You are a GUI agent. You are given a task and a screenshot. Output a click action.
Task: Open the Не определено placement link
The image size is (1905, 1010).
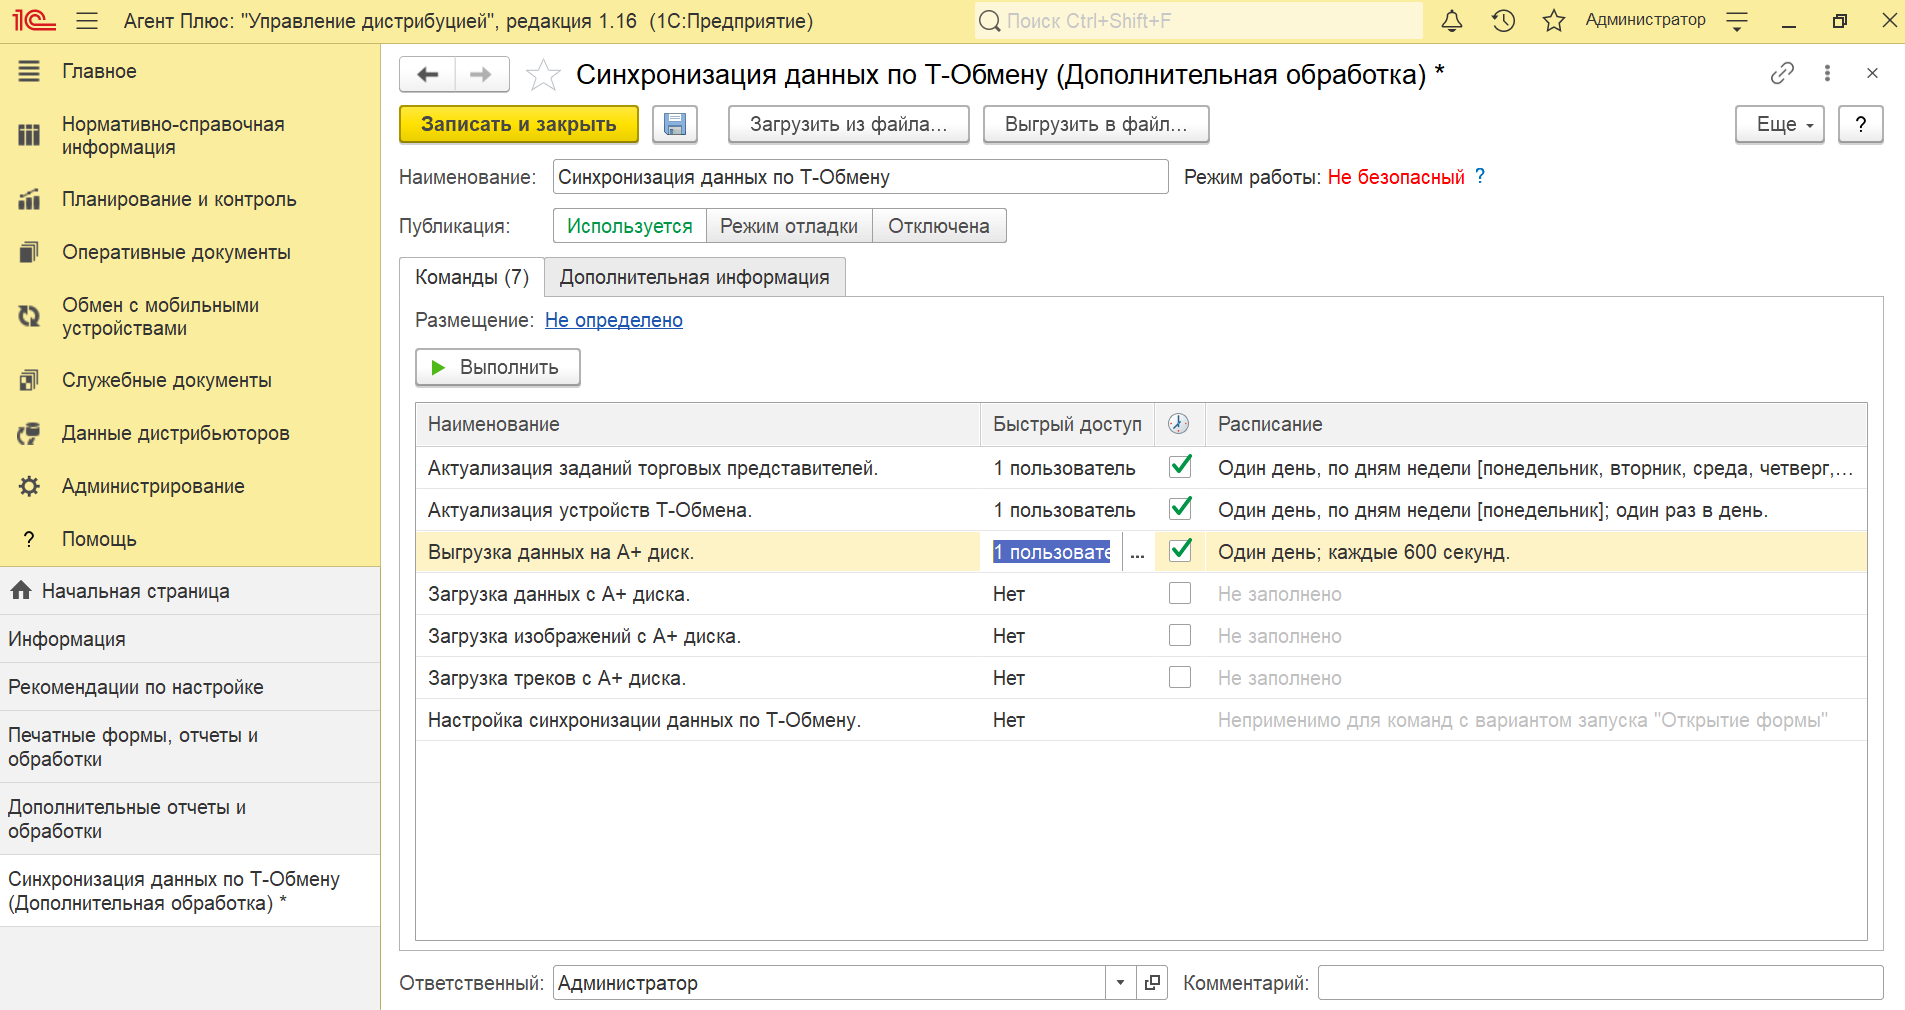[x=614, y=320]
